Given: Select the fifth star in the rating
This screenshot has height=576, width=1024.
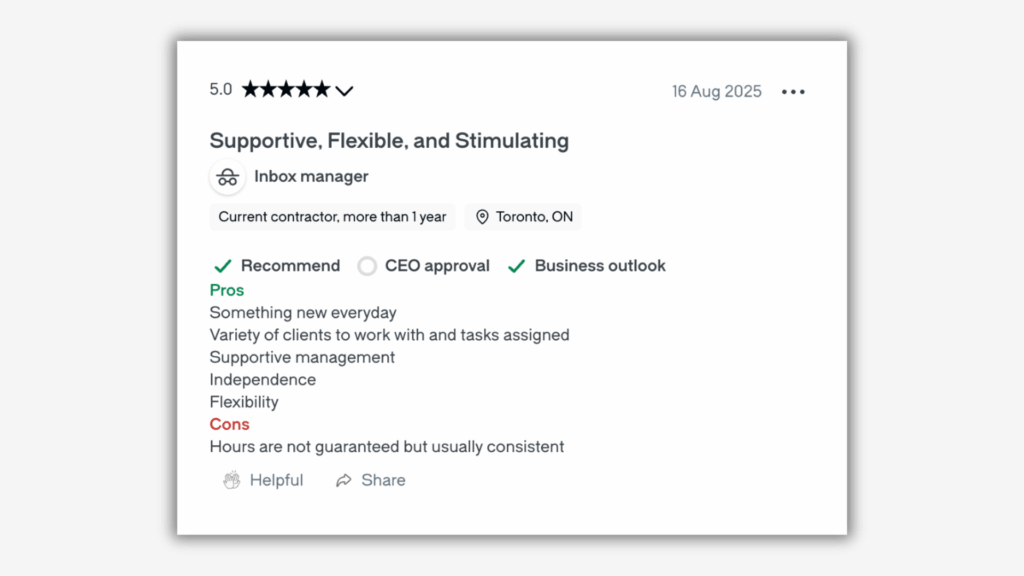Looking at the screenshot, I should click(x=320, y=89).
